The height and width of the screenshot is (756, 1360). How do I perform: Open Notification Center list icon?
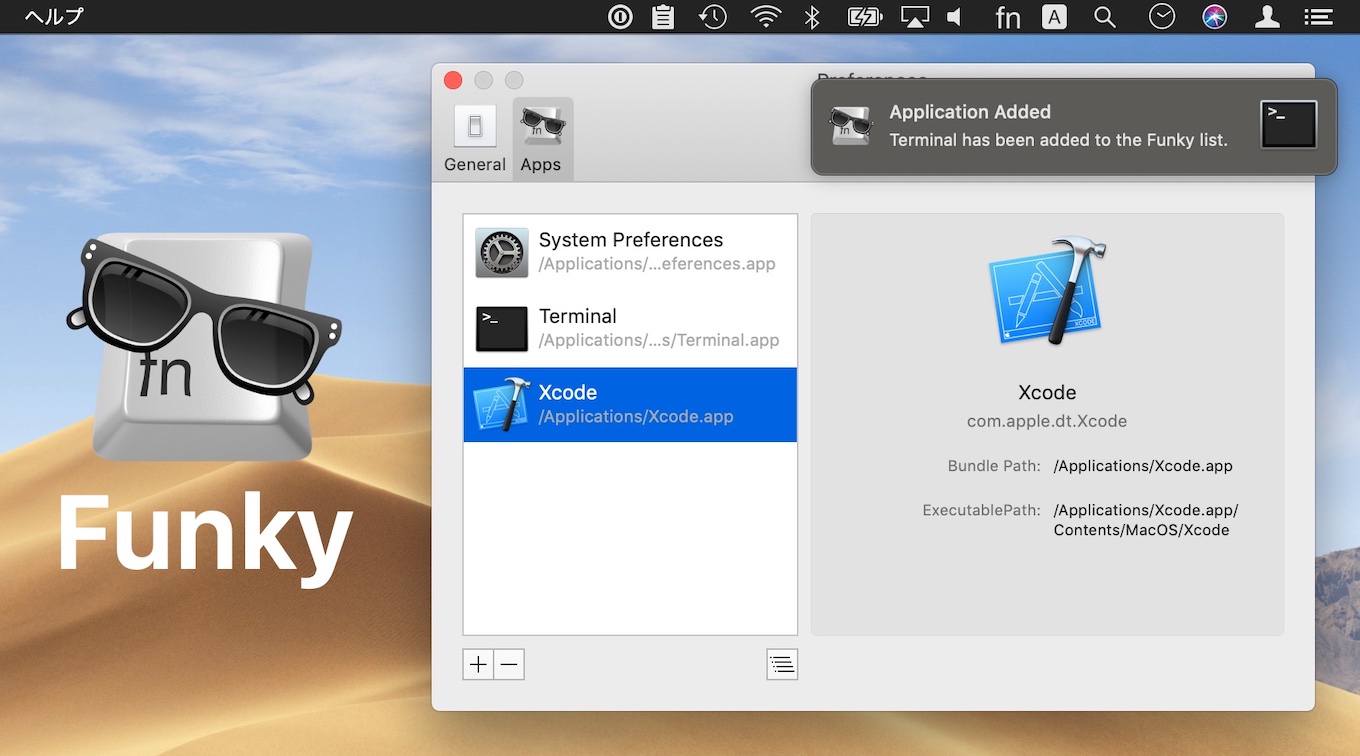(1319, 16)
